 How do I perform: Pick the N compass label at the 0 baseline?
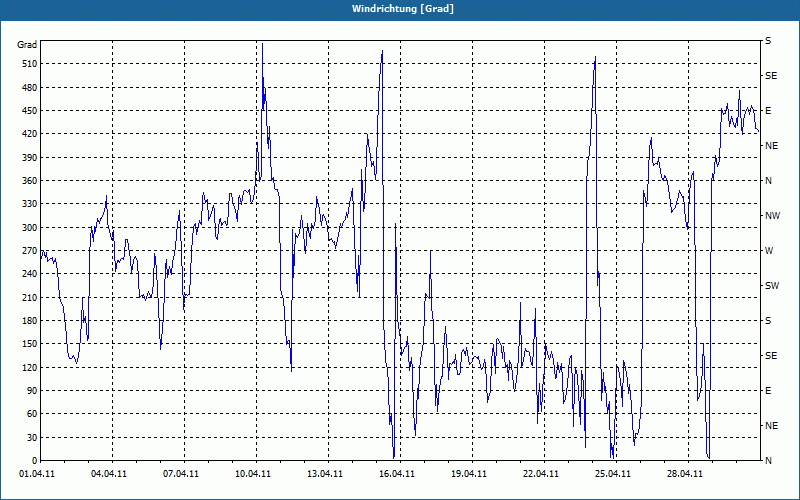click(768, 461)
